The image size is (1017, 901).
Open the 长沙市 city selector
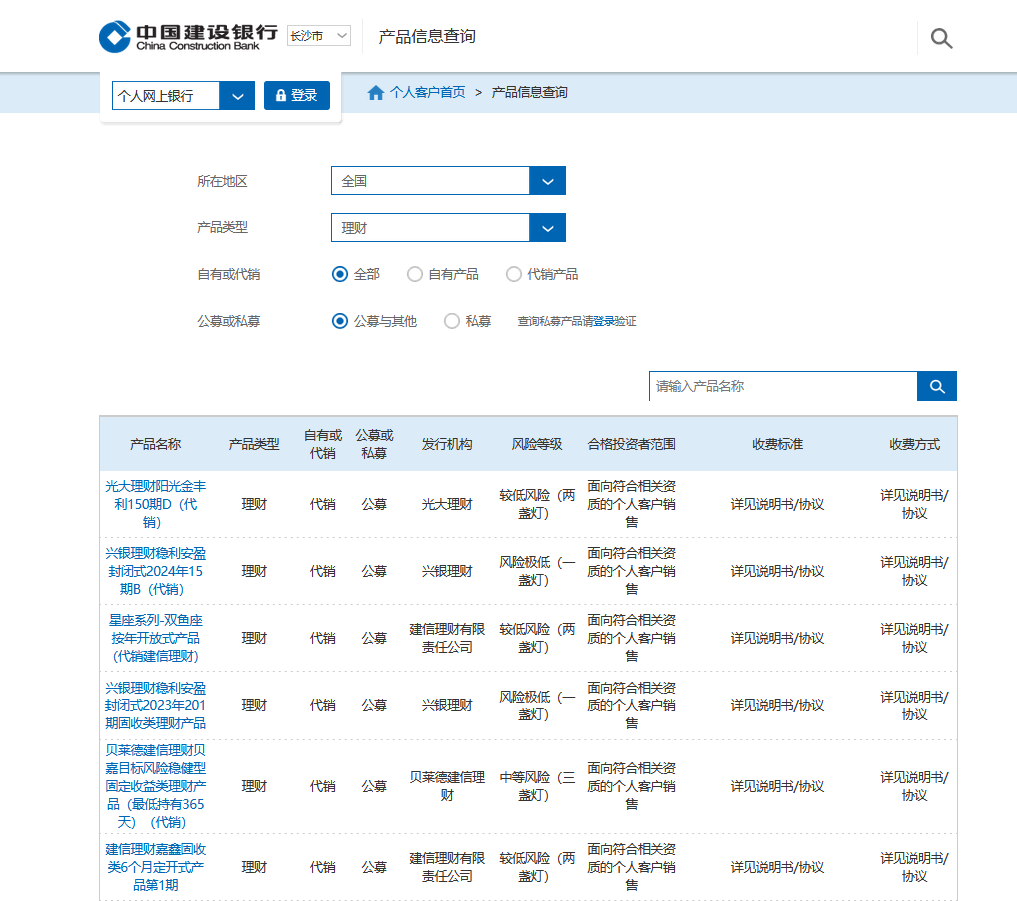pos(319,36)
